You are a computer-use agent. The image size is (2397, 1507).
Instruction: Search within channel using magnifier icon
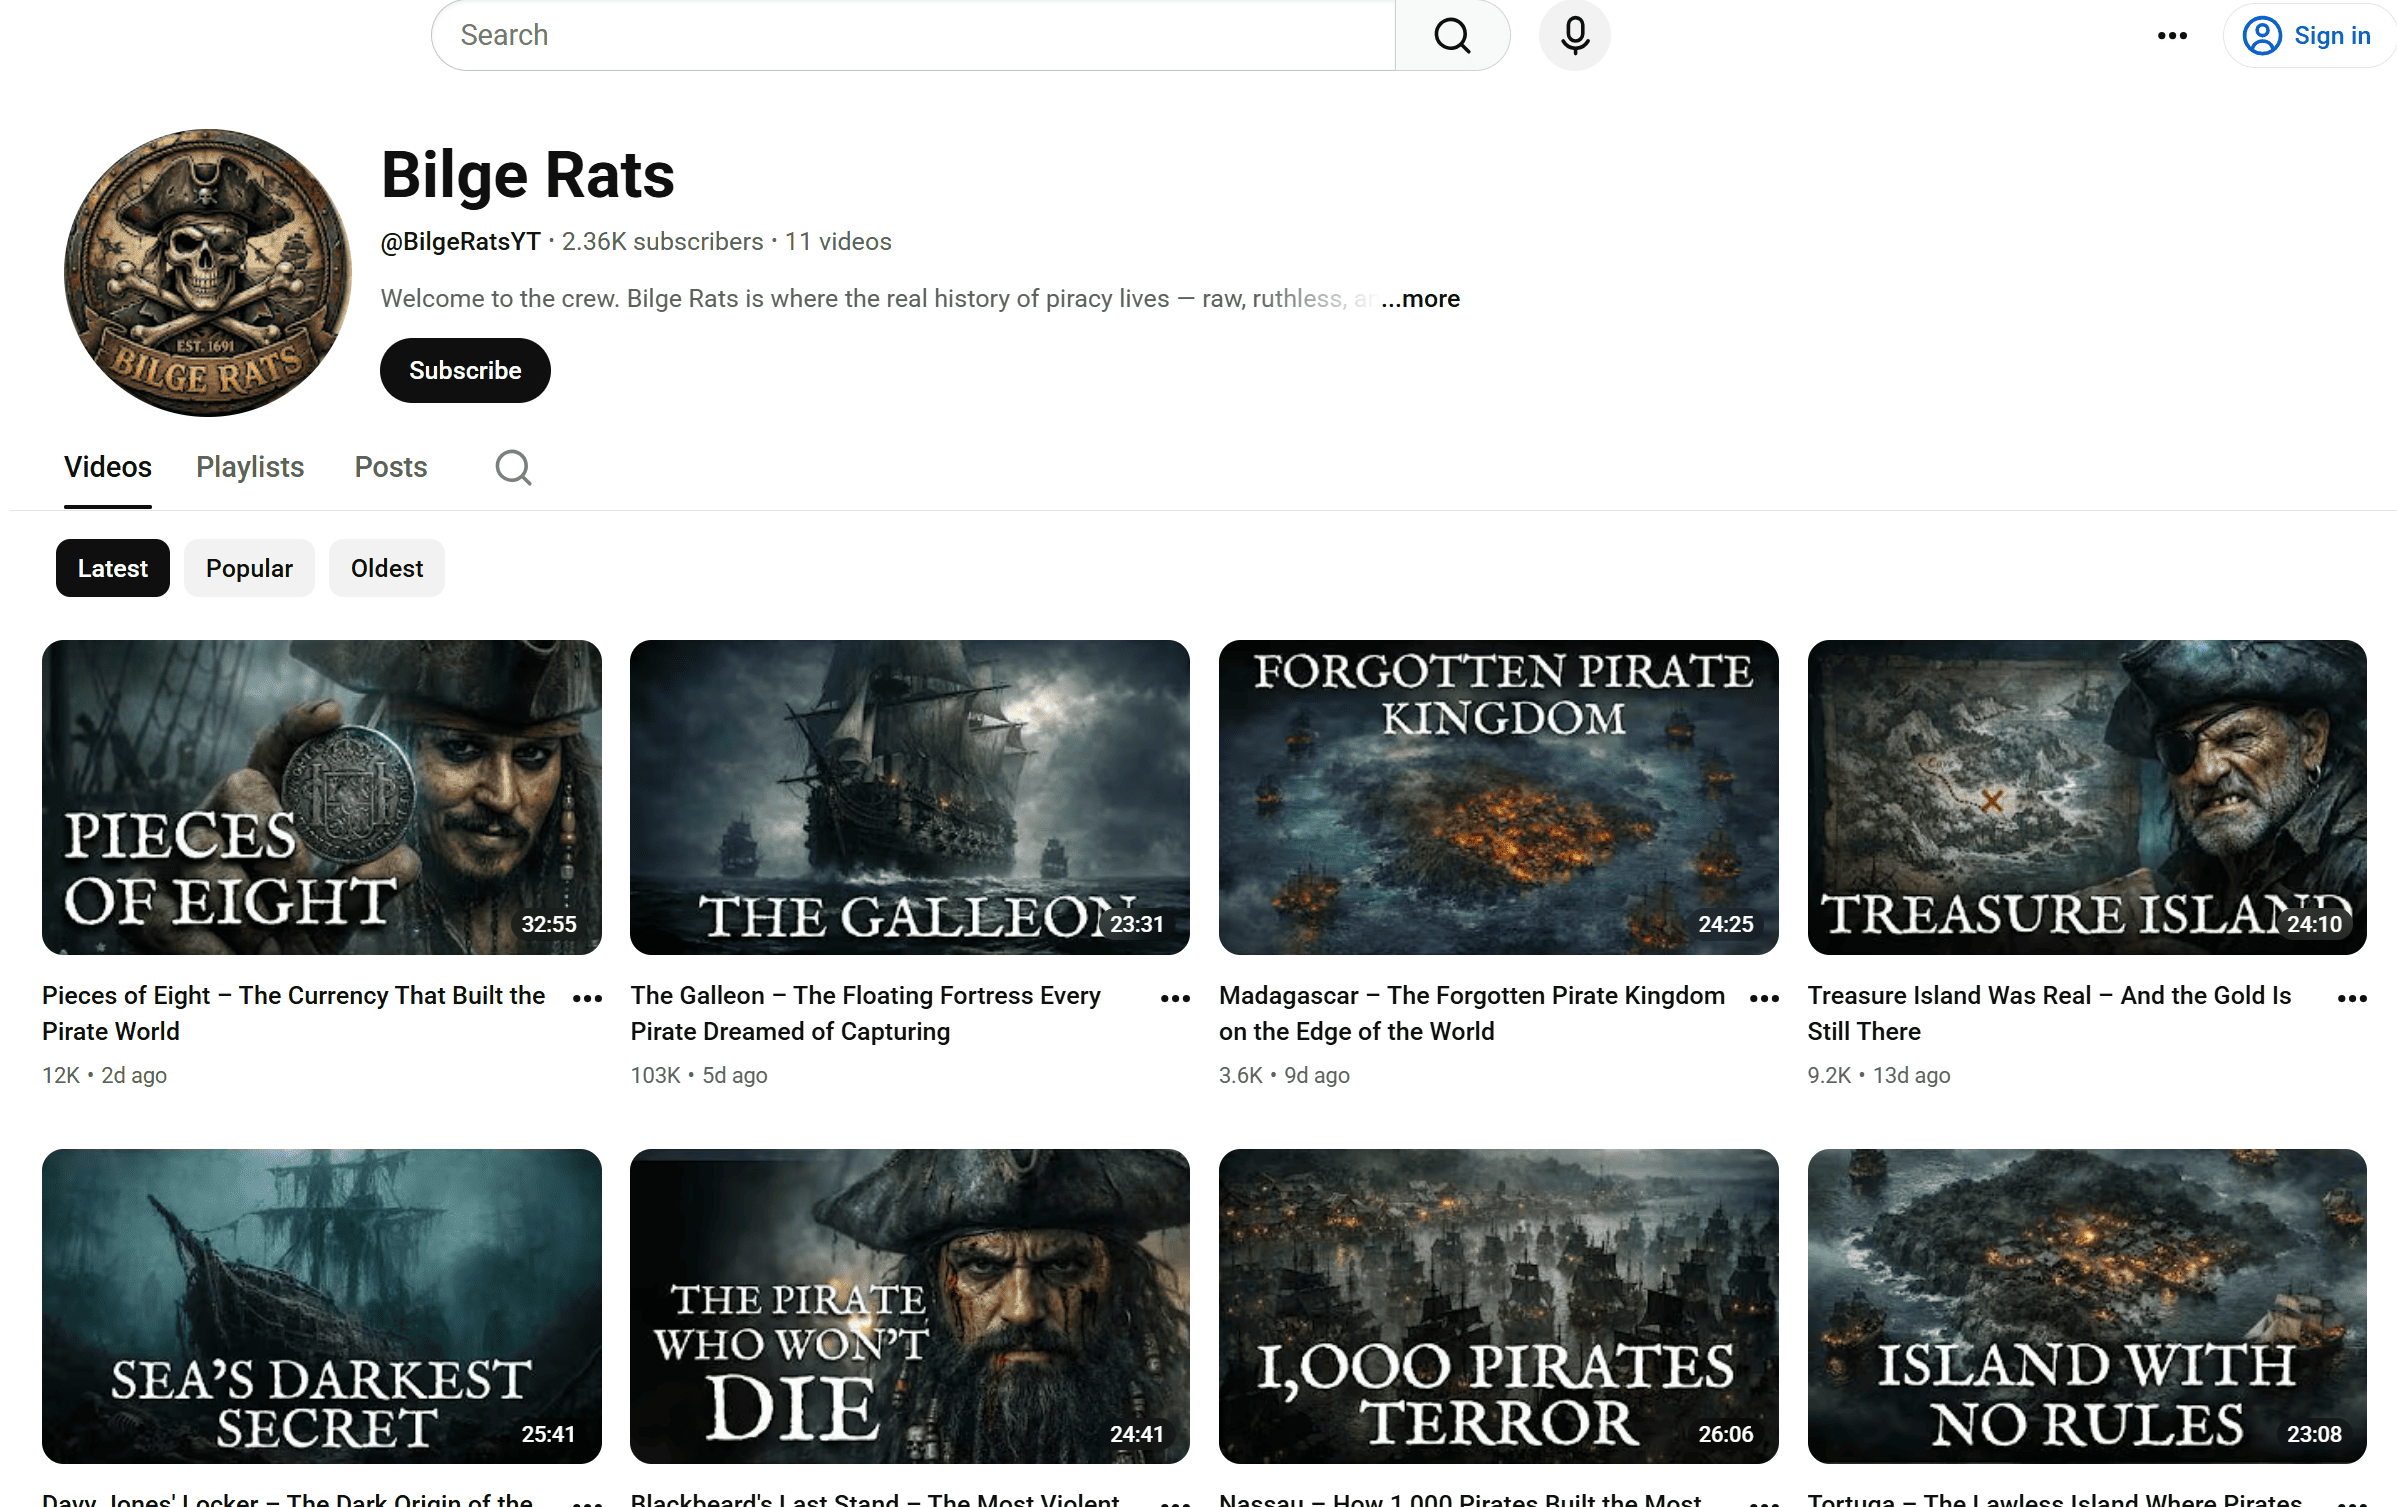[513, 467]
